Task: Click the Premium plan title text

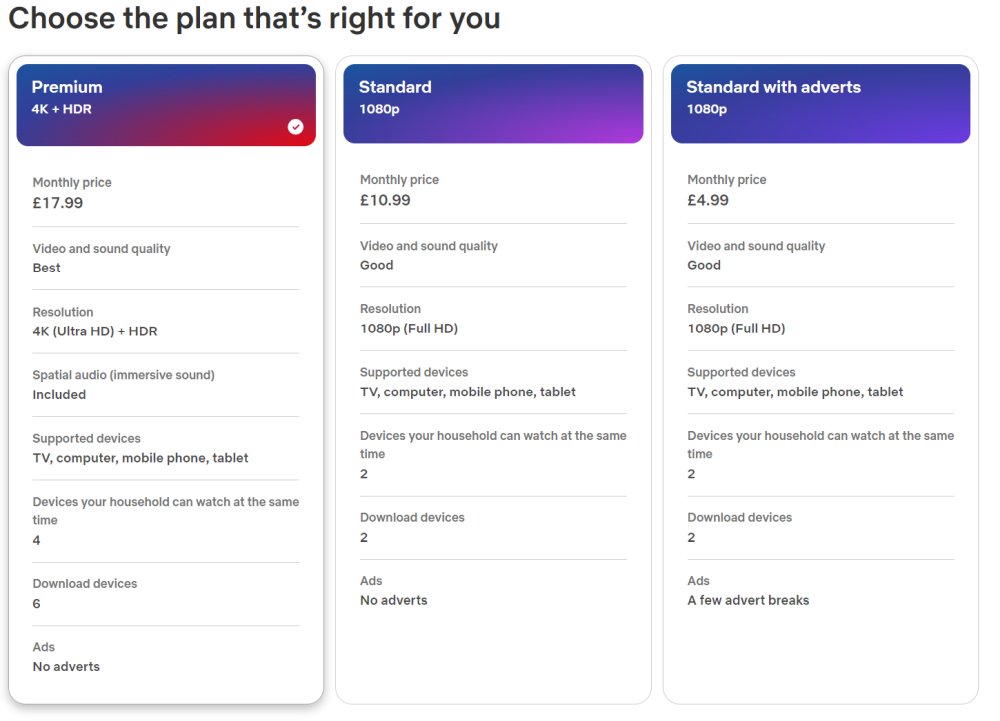Action: point(67,87)
